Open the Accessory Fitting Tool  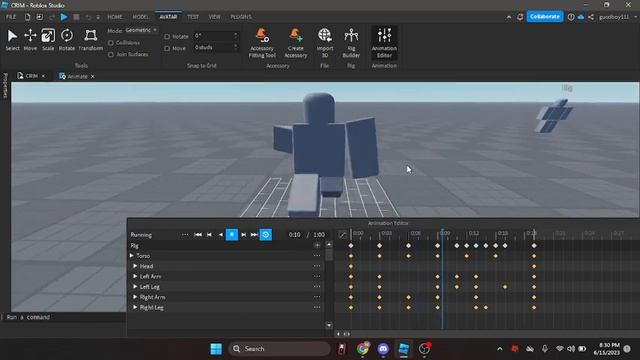click(262, 43)
